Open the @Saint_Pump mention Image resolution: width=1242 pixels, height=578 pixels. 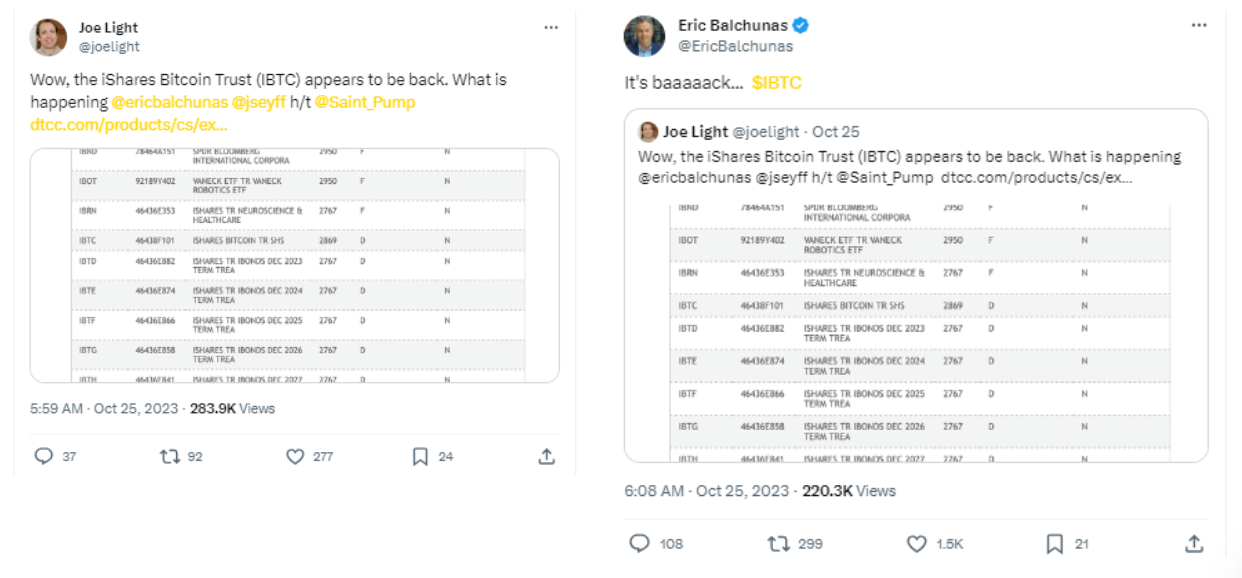pyautogui.click(x=365, y=102)
